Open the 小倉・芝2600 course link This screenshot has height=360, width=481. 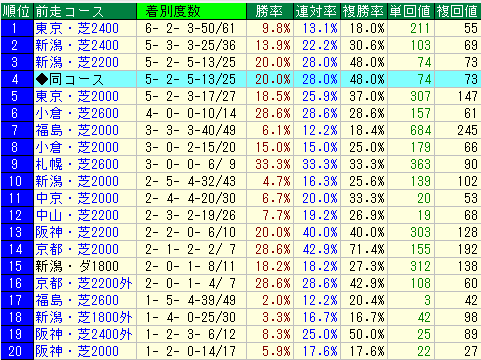[x=77, y=113]
